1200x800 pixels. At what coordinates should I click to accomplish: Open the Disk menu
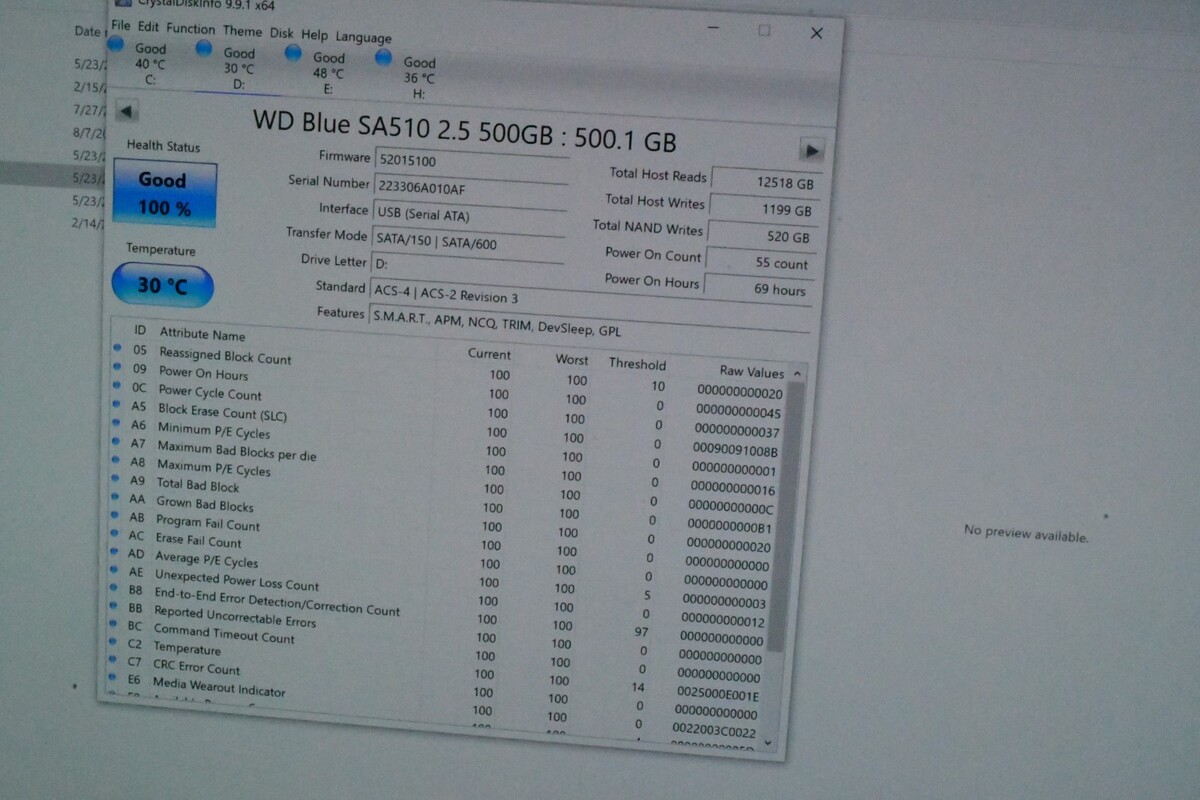tap(281, 33)
